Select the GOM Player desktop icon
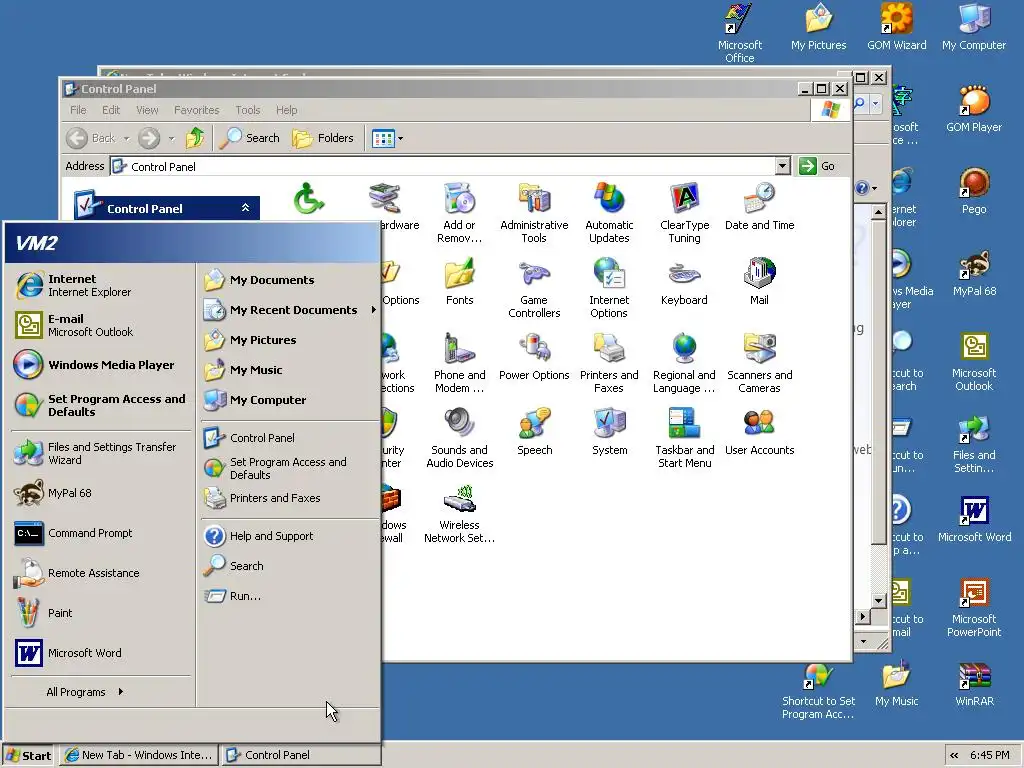 974,110
